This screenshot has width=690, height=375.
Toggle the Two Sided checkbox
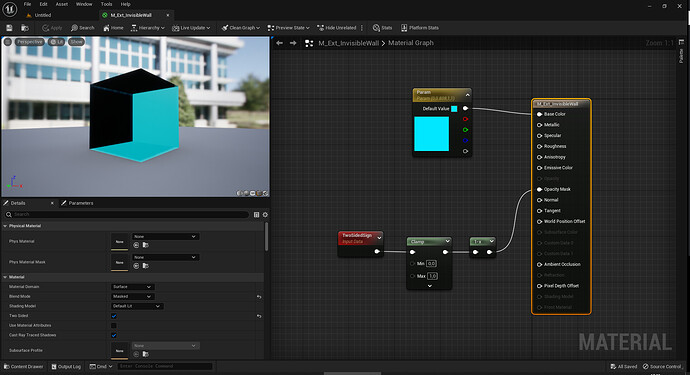[x=114, y=316]
